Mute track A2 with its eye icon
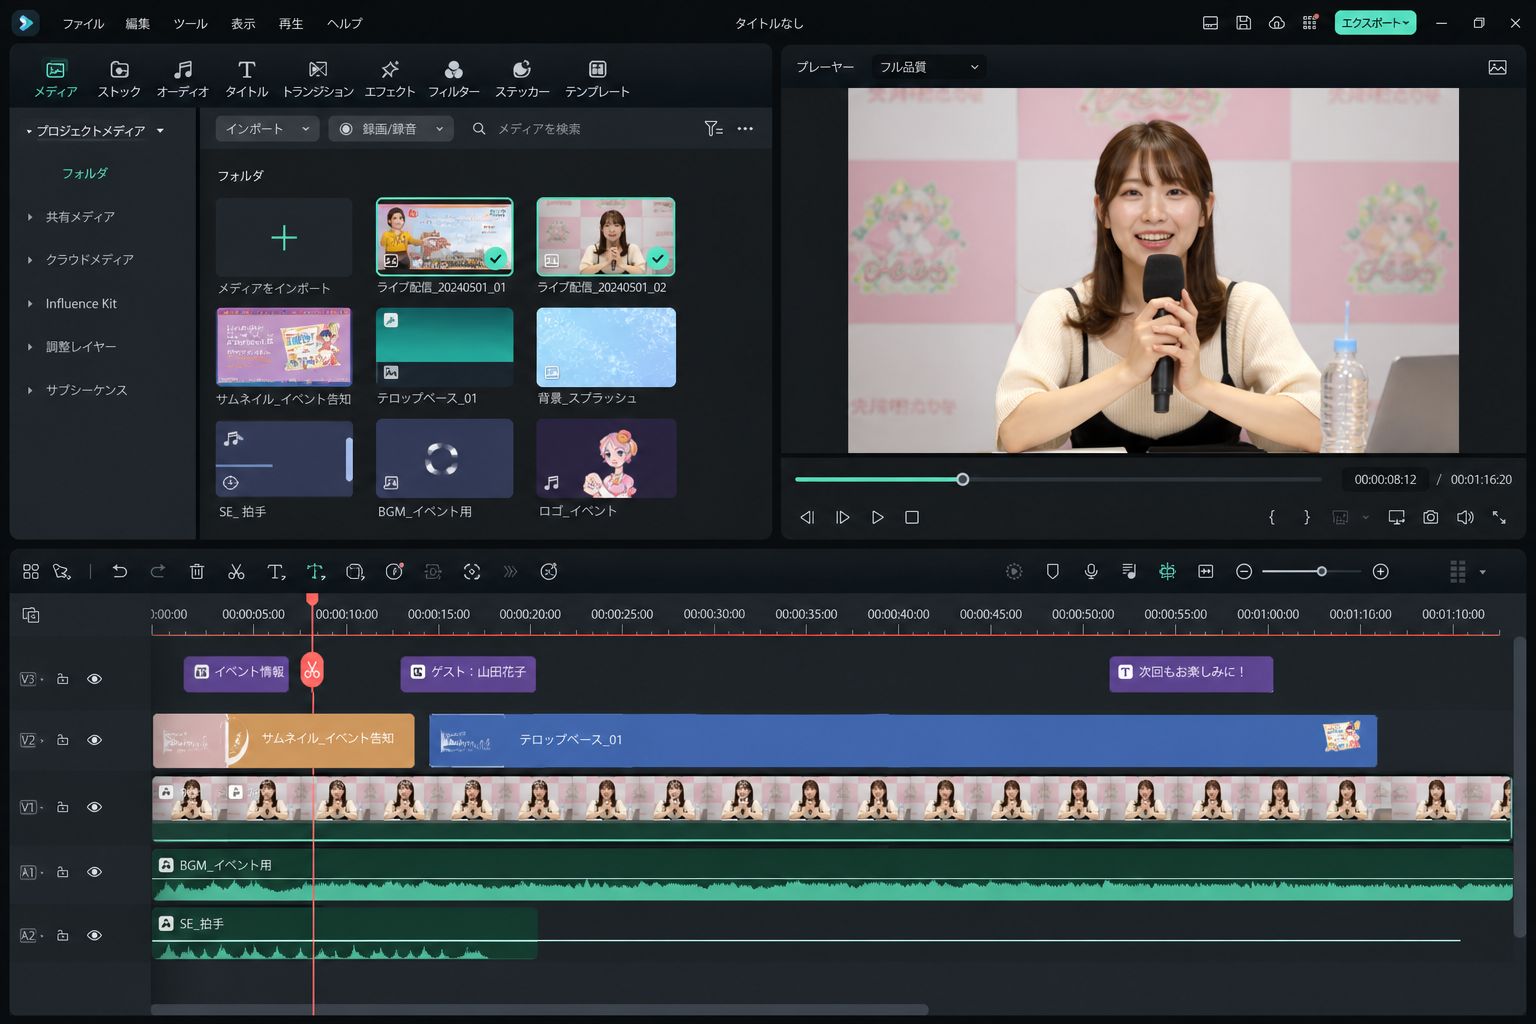This screenshot has width=1536, height=1024. [x=94, y=936]
